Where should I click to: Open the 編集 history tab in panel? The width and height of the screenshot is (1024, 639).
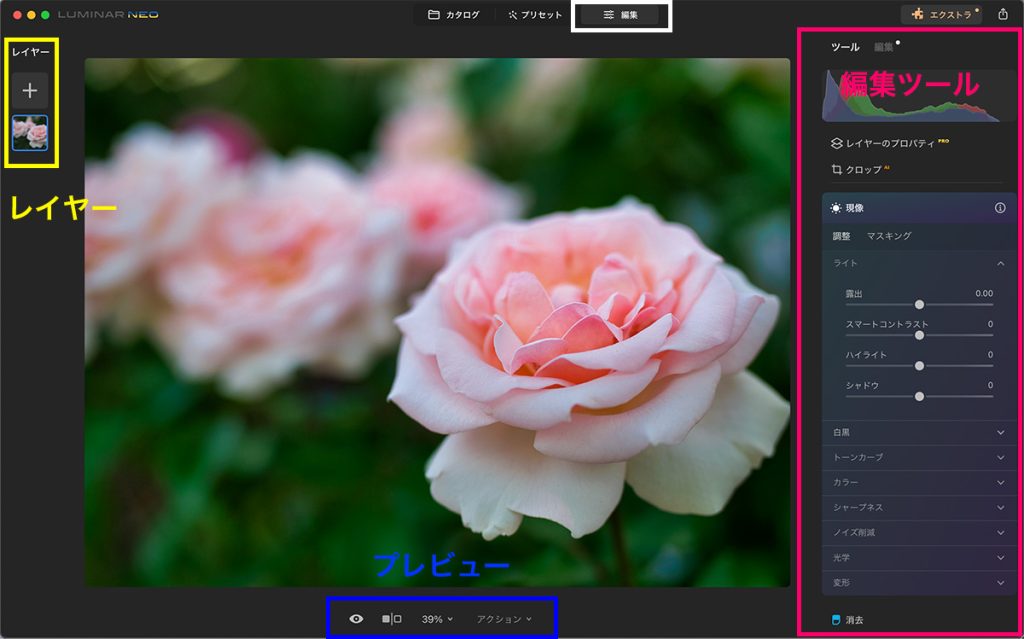click(x=884, y=47)
